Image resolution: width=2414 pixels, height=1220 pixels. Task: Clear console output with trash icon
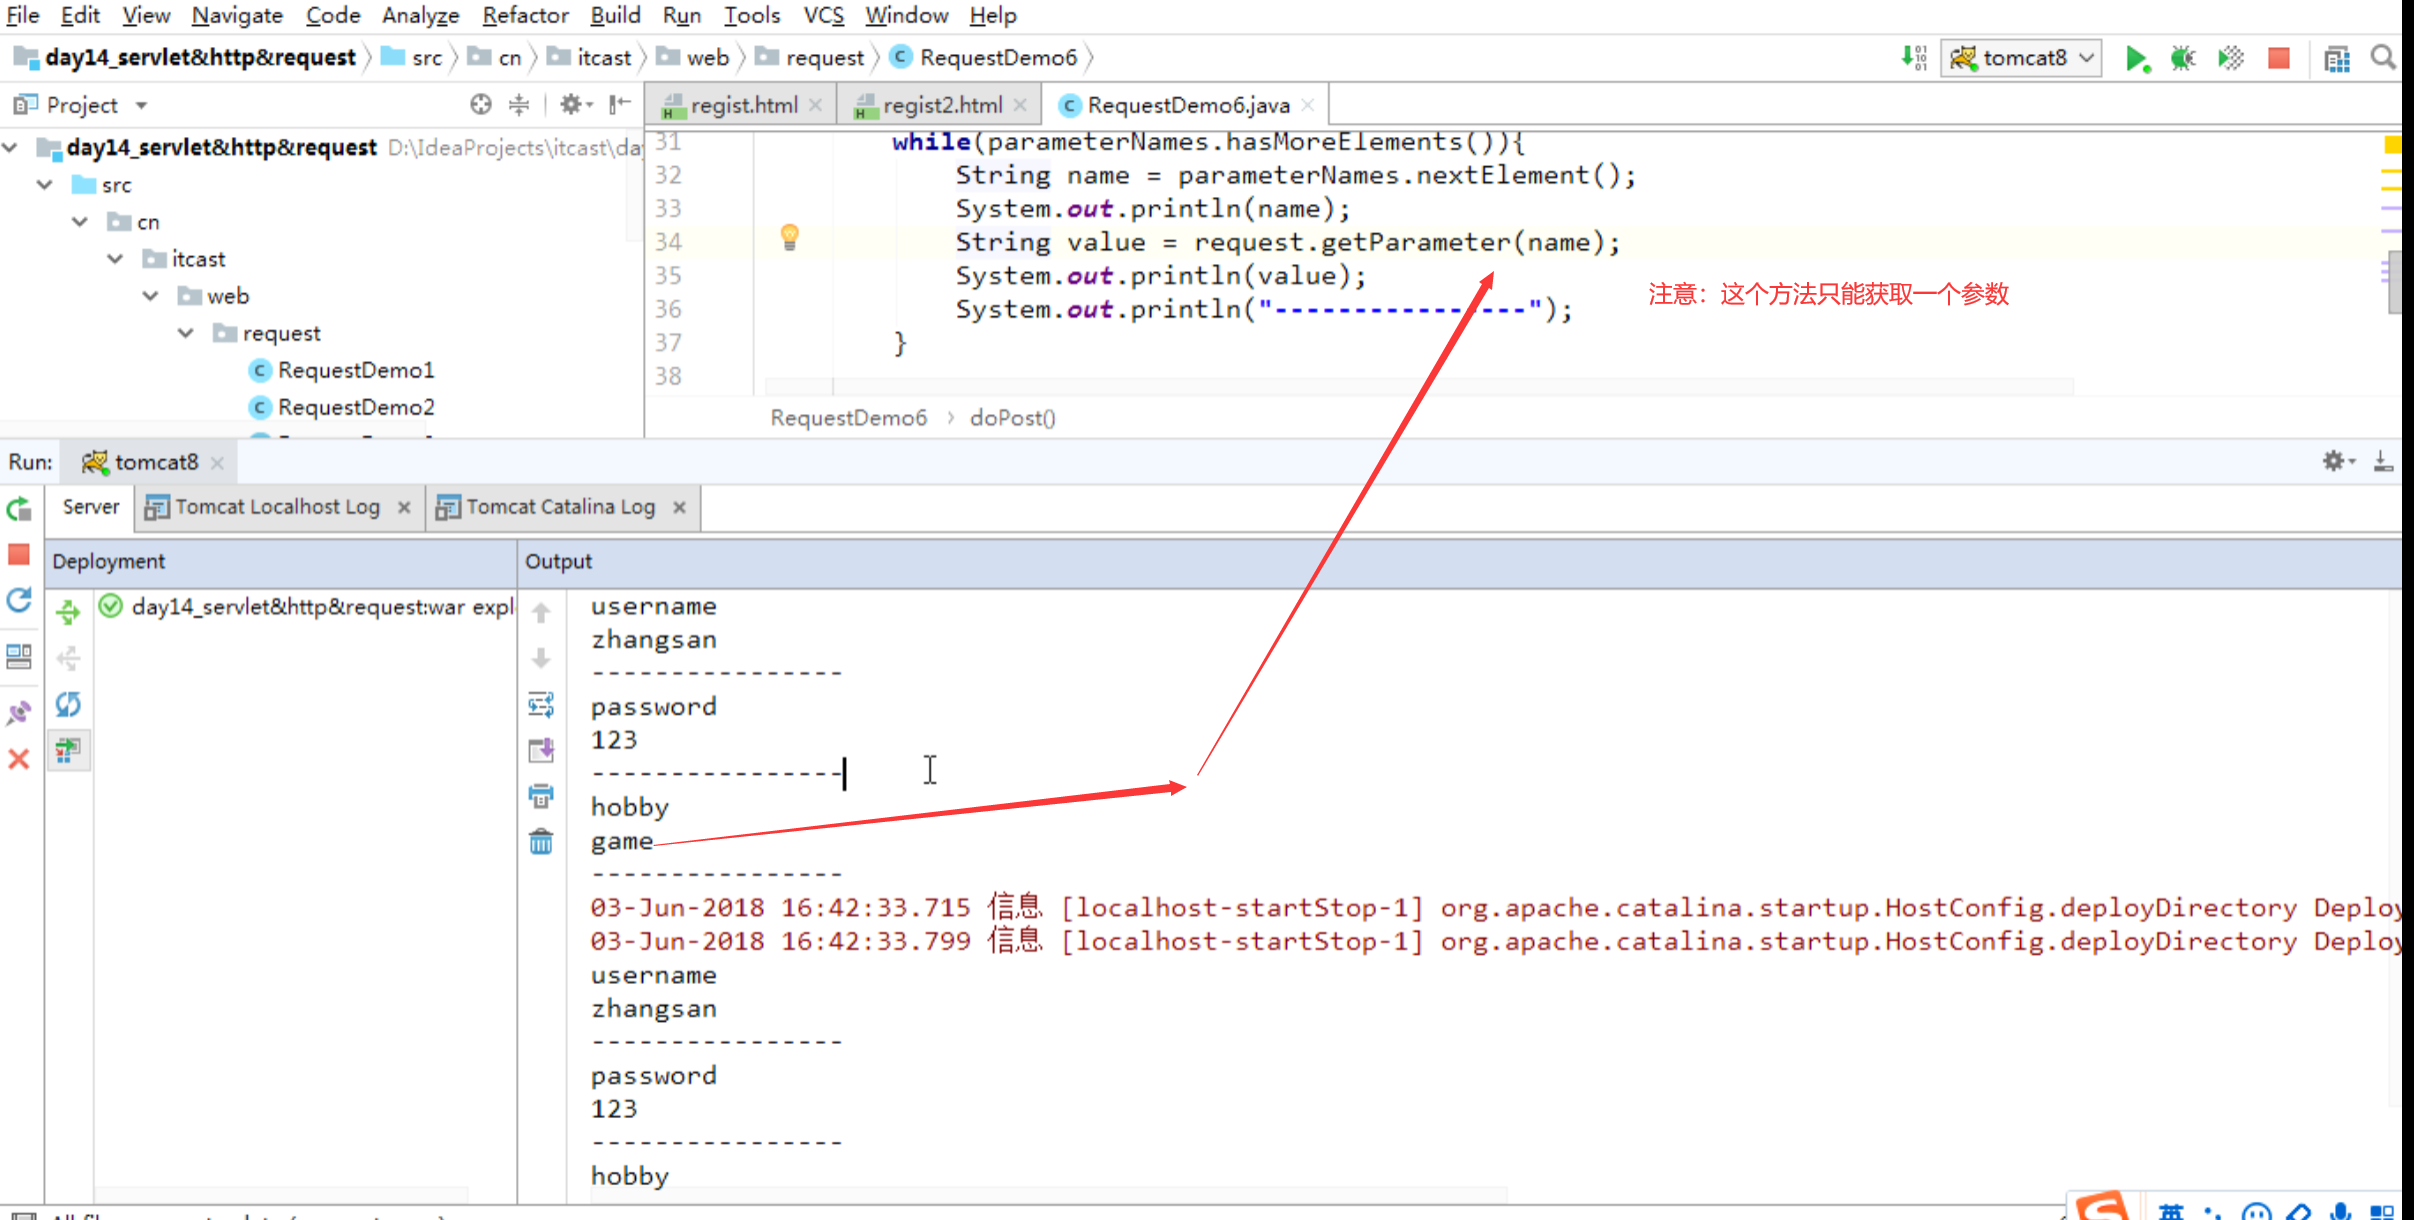pos(541,843)
